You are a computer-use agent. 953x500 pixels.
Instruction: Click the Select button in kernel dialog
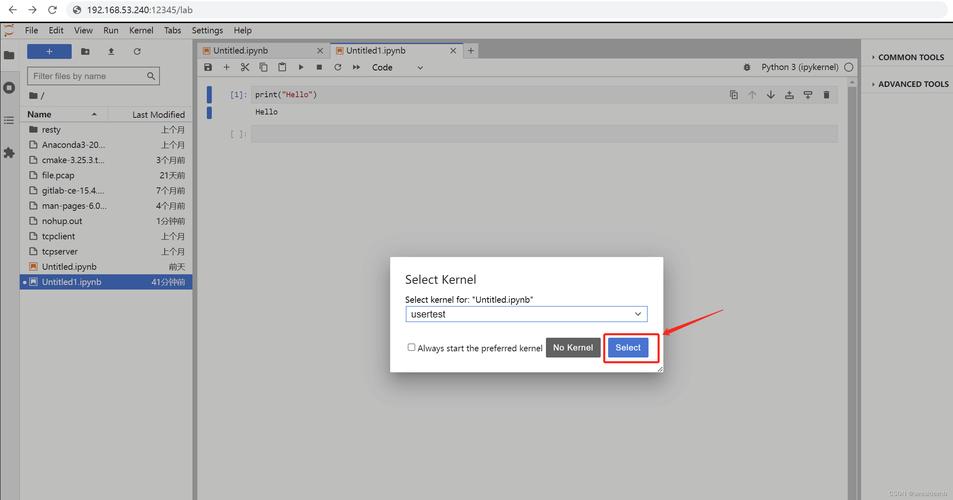[x=628, y=347]
